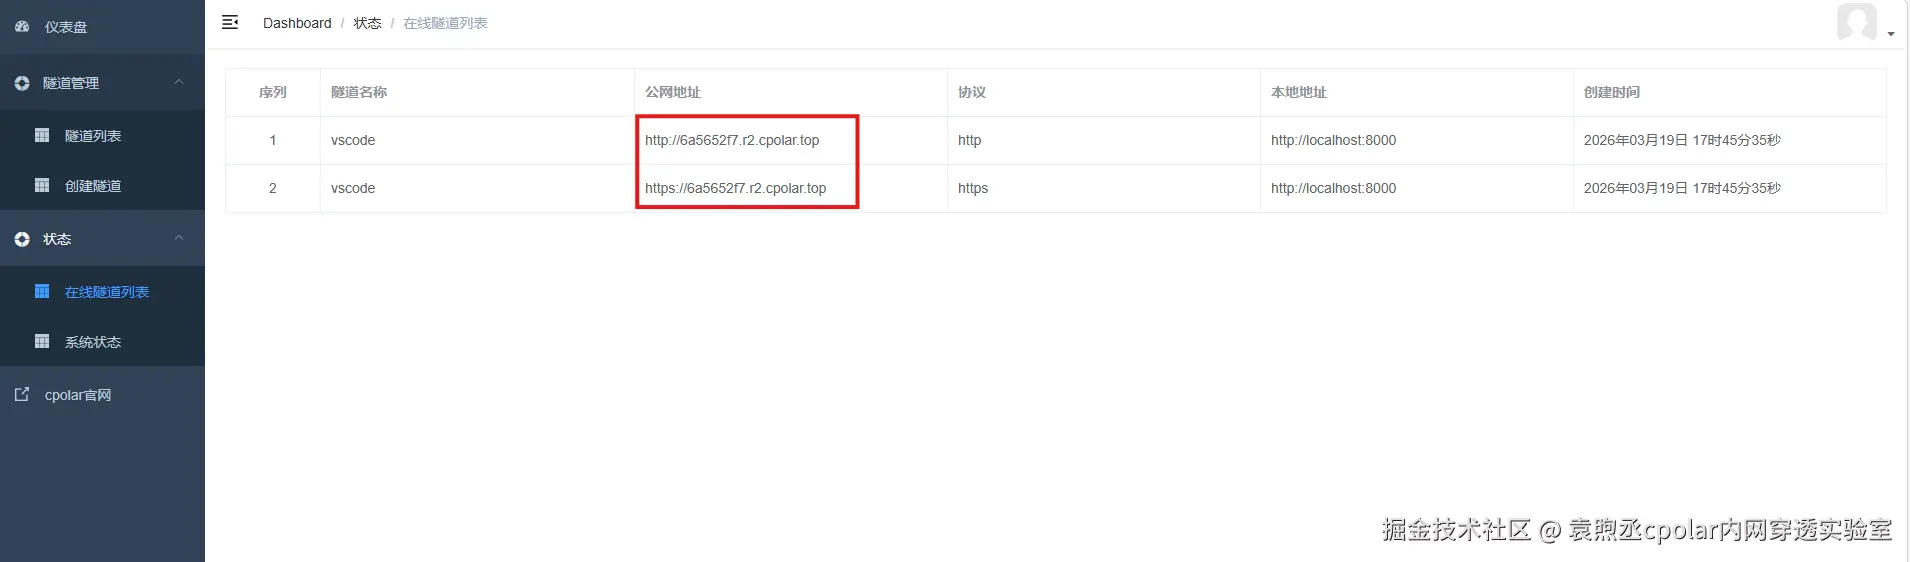This screenshot has width=1910, height=562.
Task: Open the cpolar官网 link
Action: pos(102,394)
